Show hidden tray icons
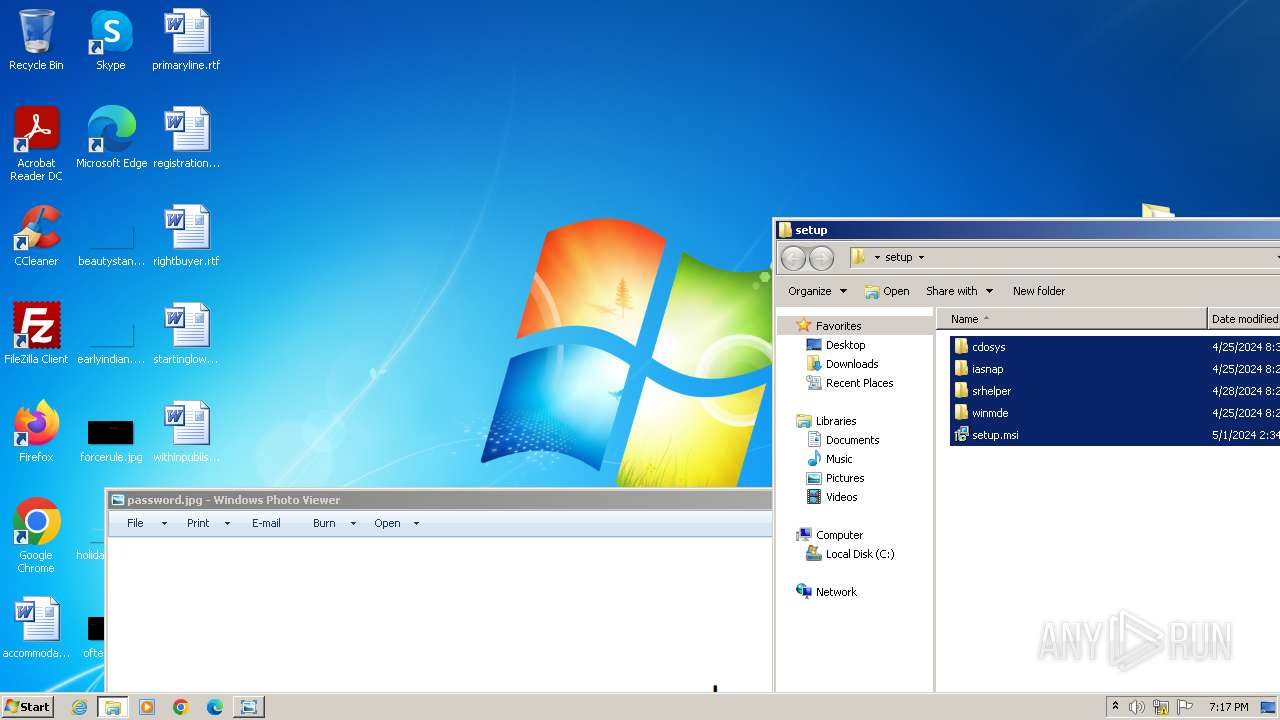 [x=1115, y=707]
